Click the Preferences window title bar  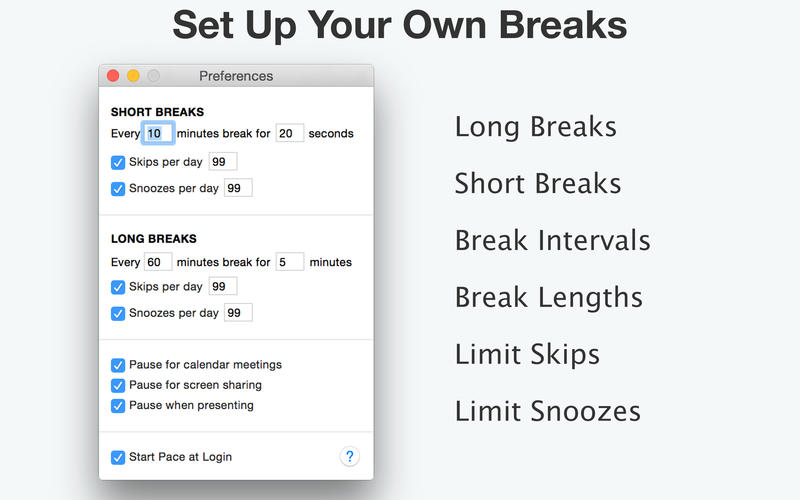pos(236,76)
